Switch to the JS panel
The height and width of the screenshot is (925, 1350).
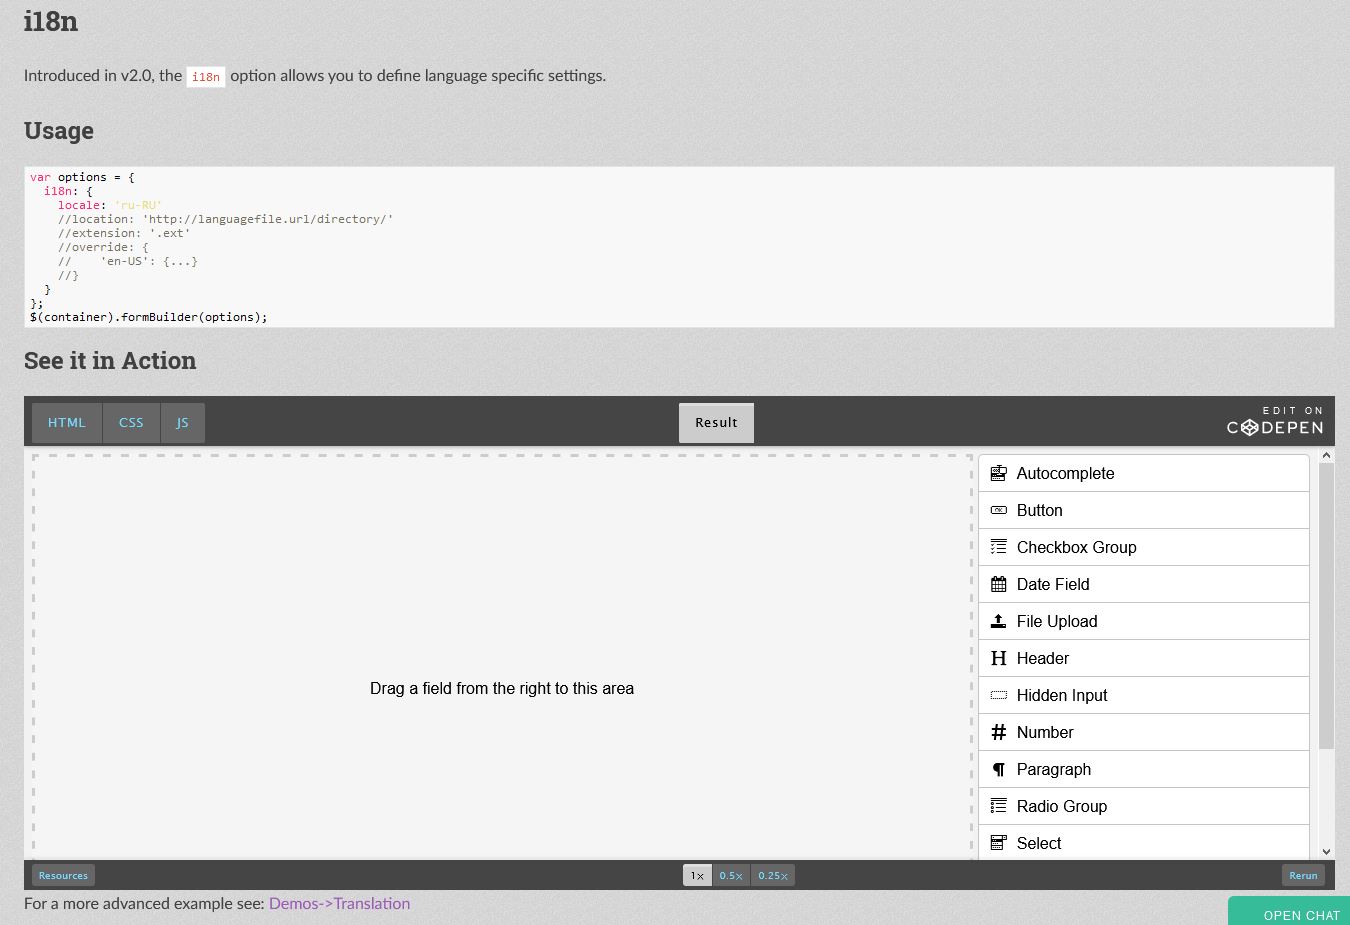pos(182,422)
